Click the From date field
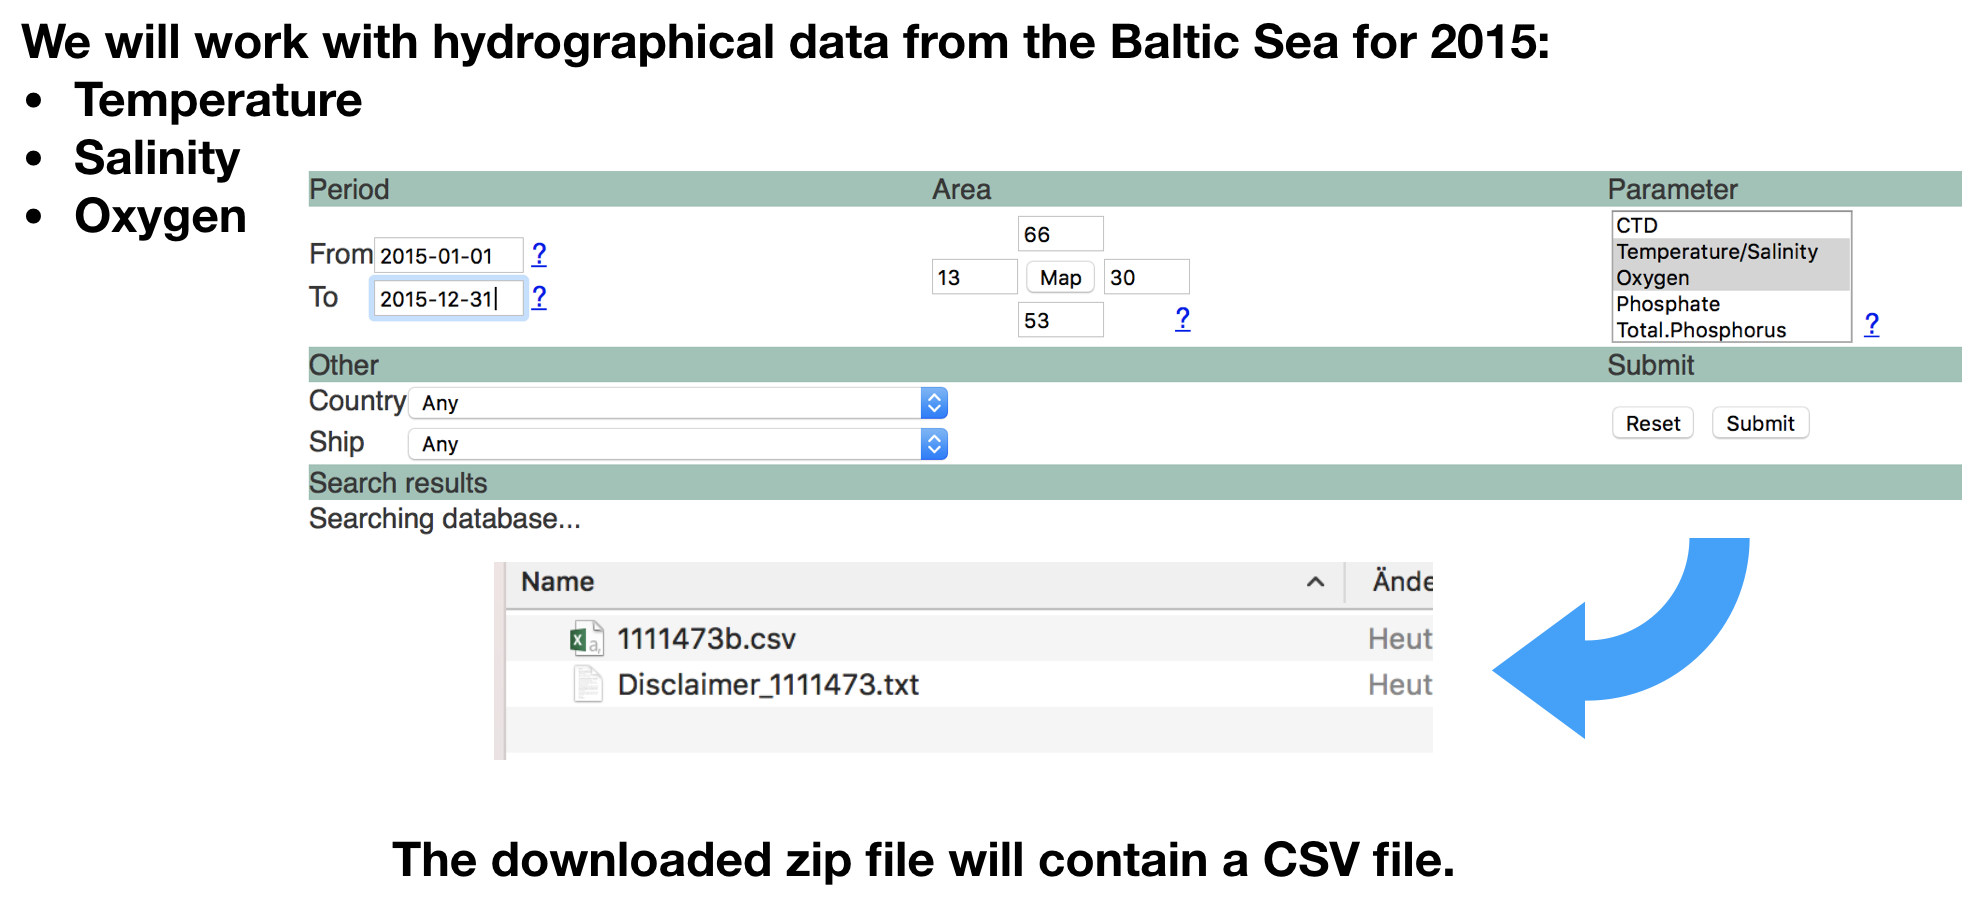The height and width of the screenshot is (920, 1976). 447,256
